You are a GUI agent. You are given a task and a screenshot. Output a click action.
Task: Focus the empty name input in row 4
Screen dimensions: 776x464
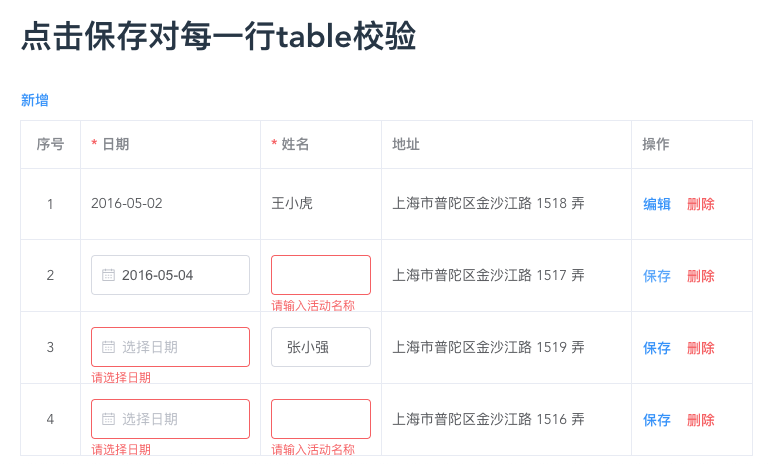pos(321,419)
